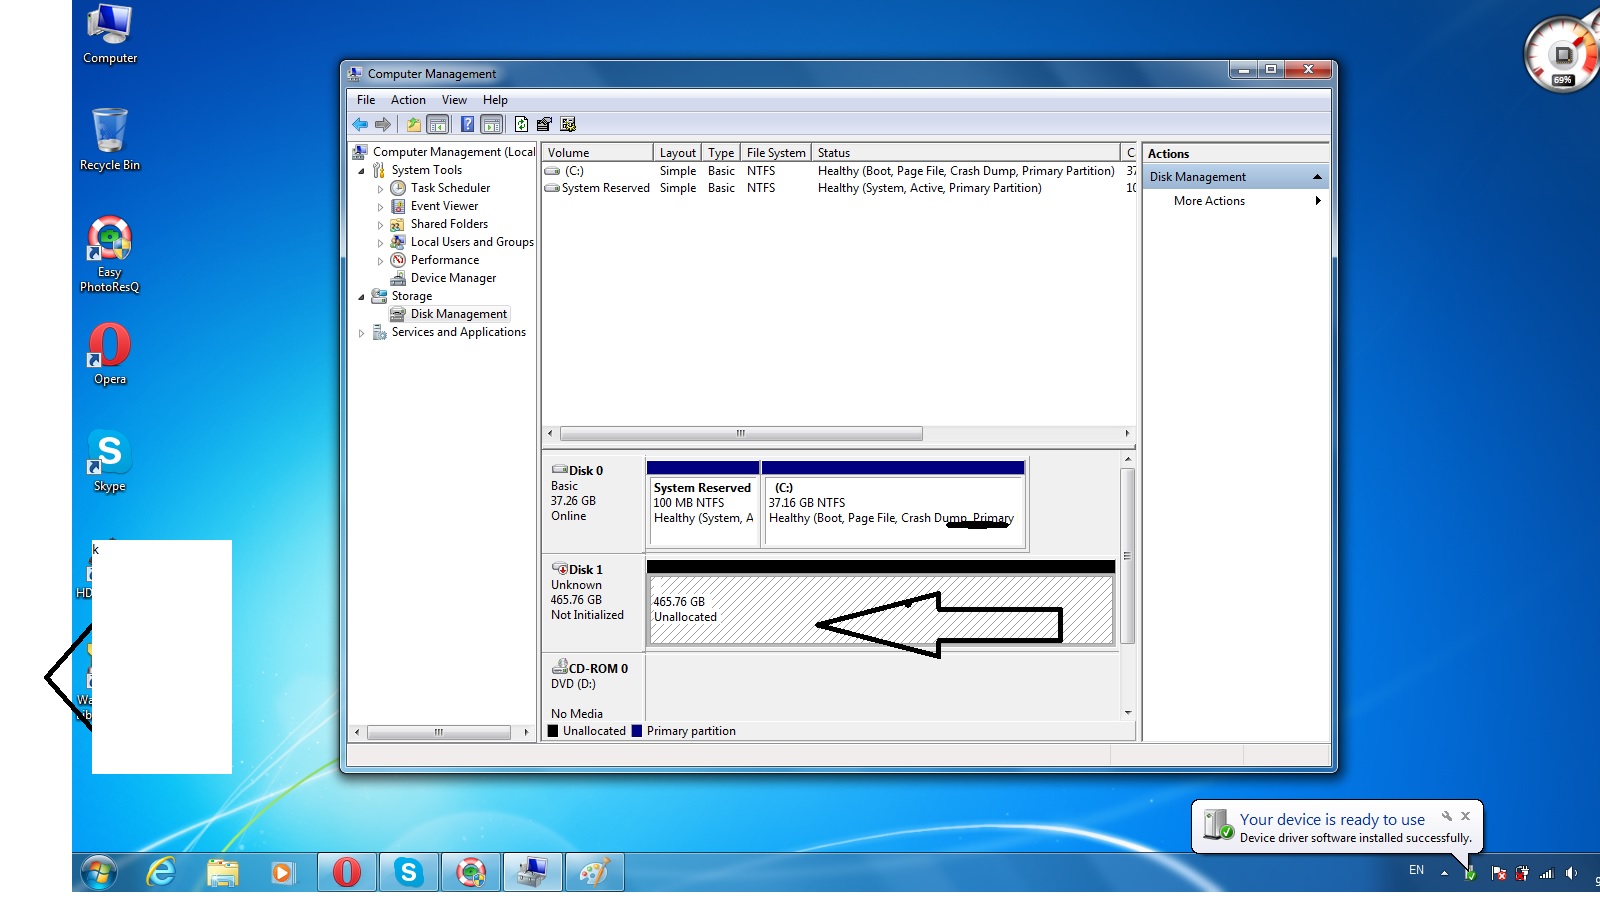Select Shared Folders in the tree

pyautogui.click(x=449, y=224)
